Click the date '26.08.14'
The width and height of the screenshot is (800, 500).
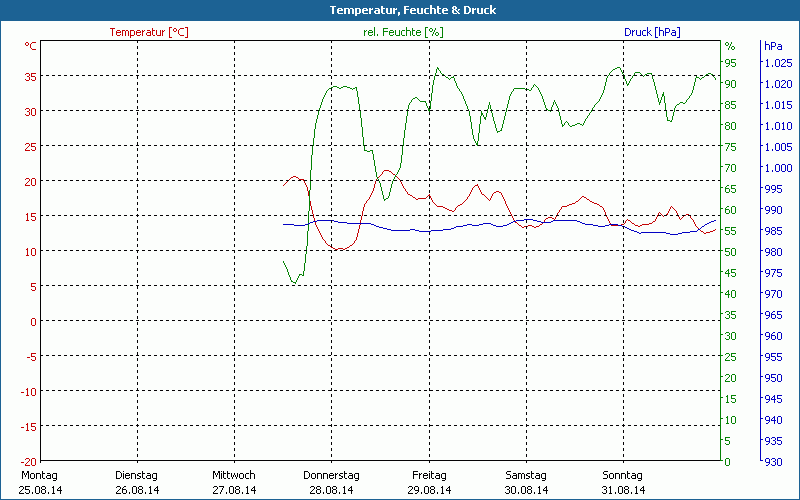click(137, 490)
